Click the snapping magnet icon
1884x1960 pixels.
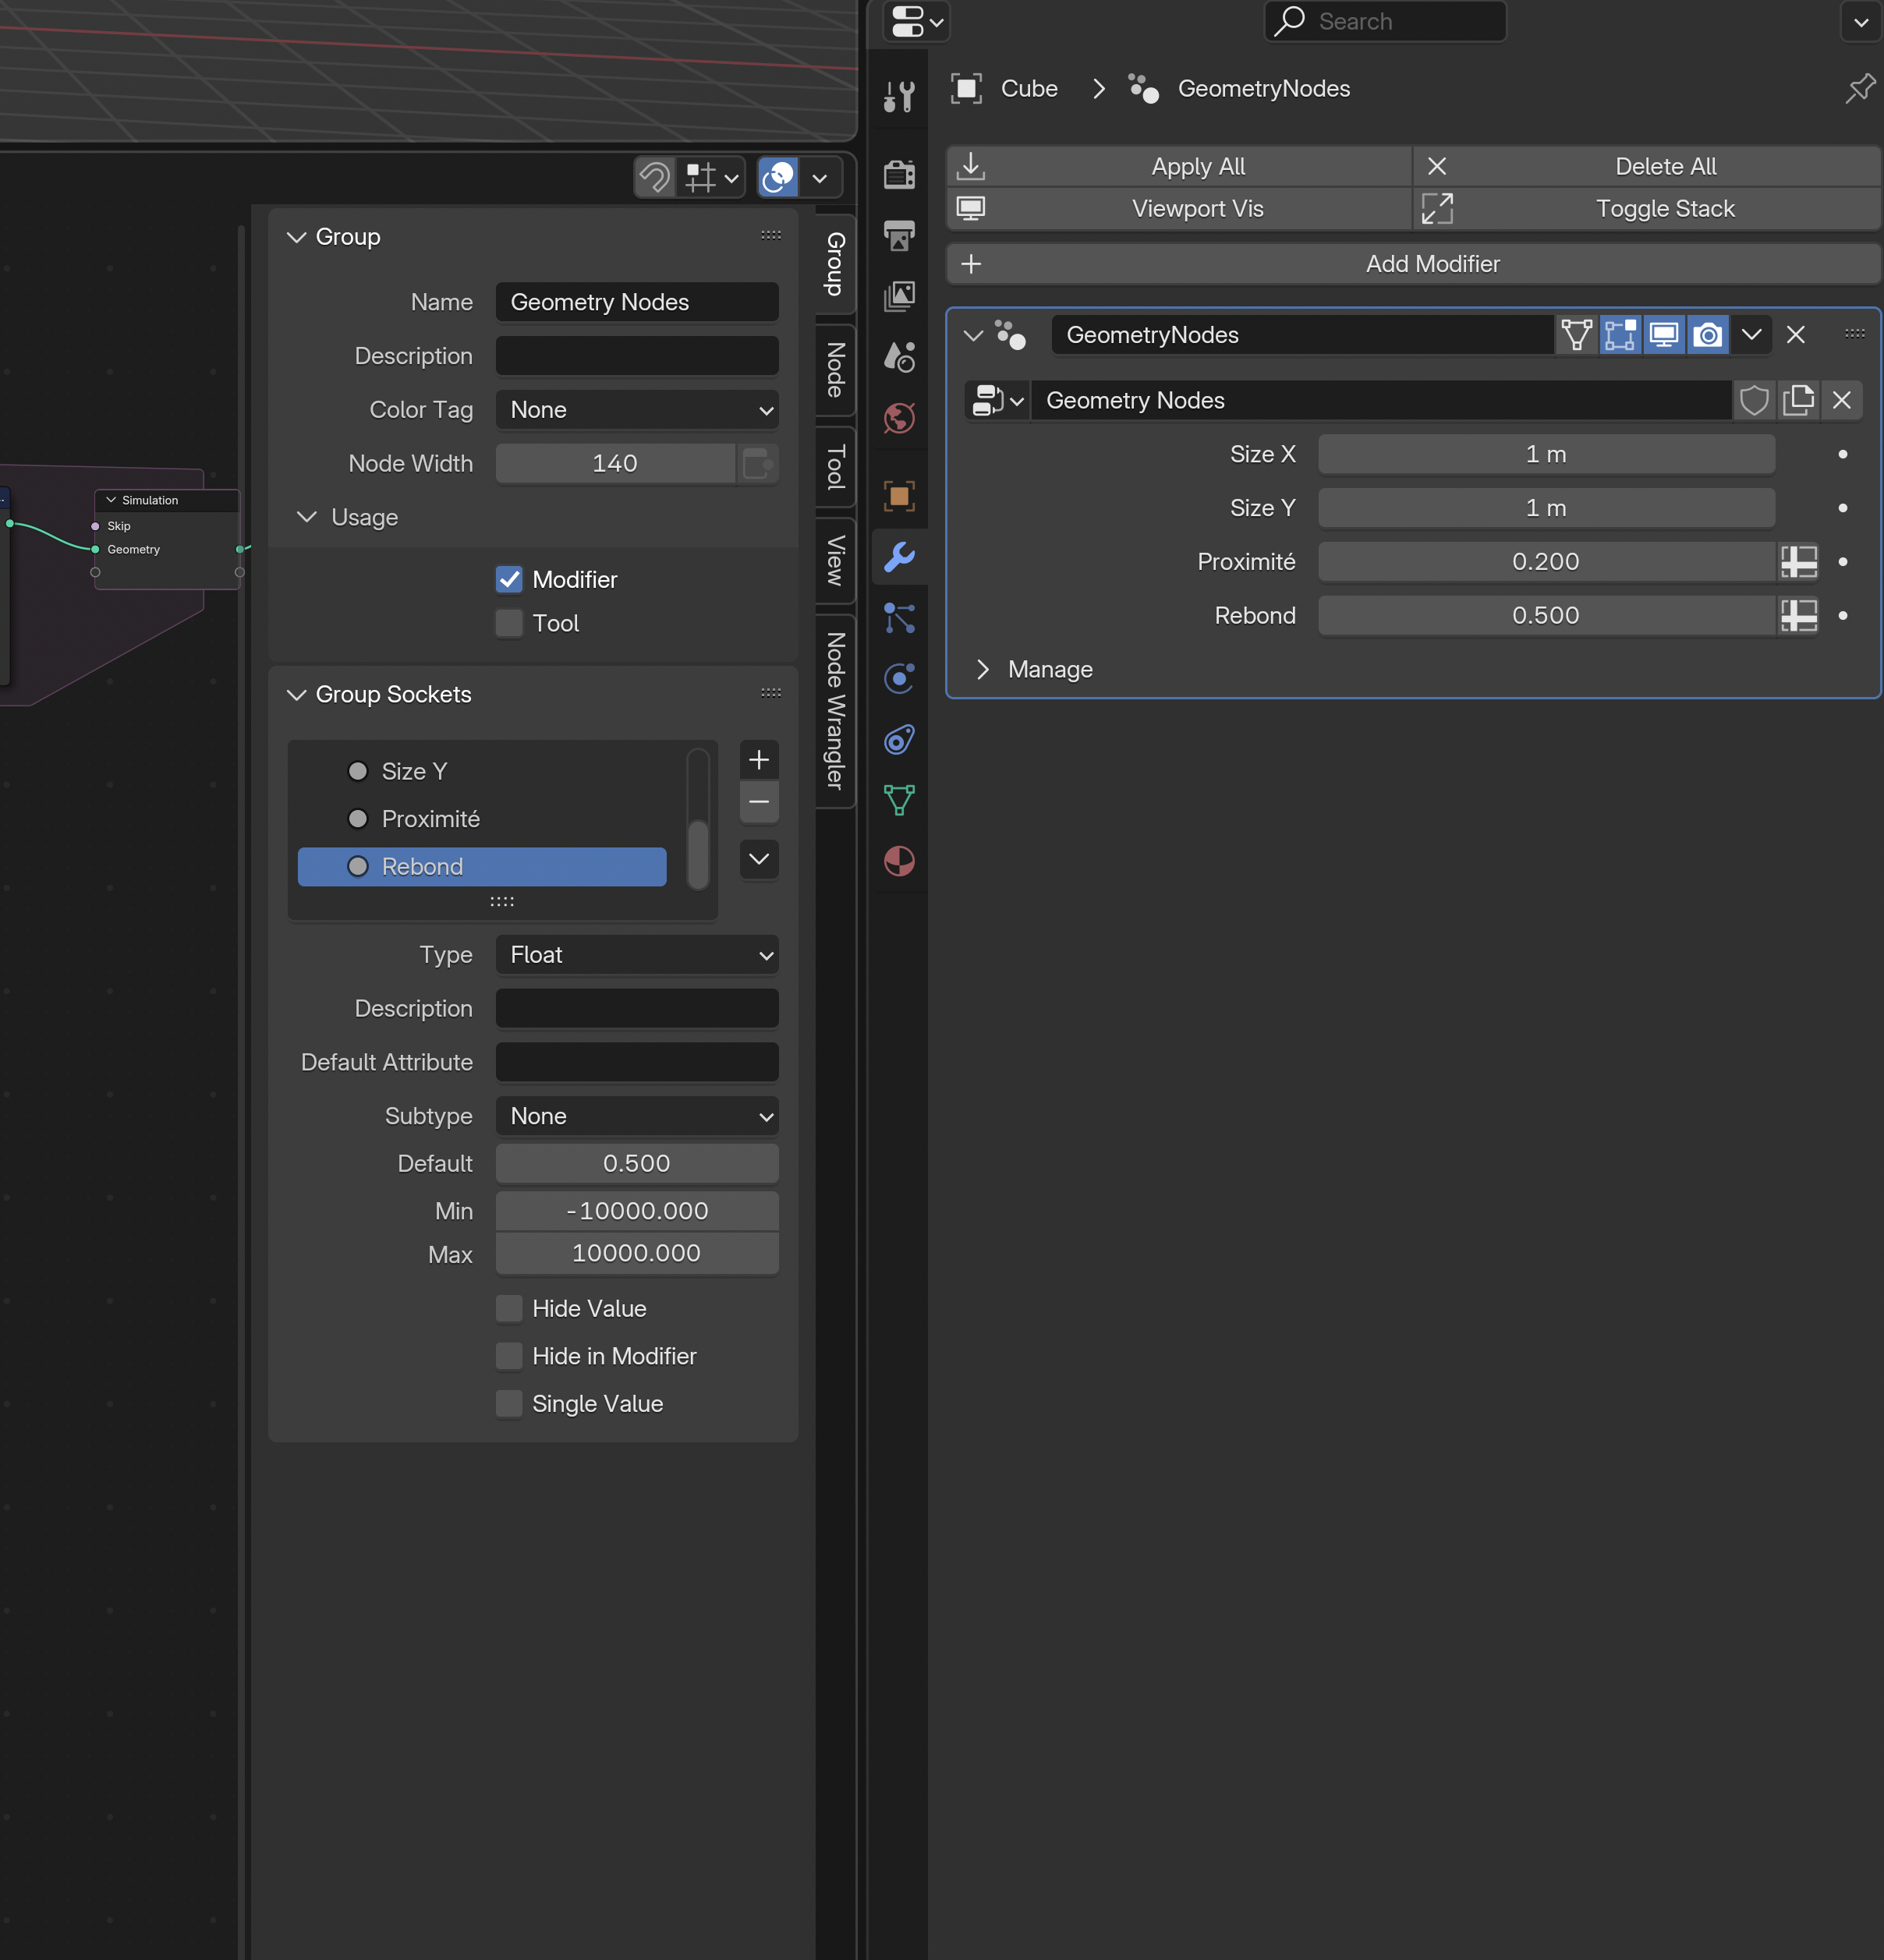[655, 178]
